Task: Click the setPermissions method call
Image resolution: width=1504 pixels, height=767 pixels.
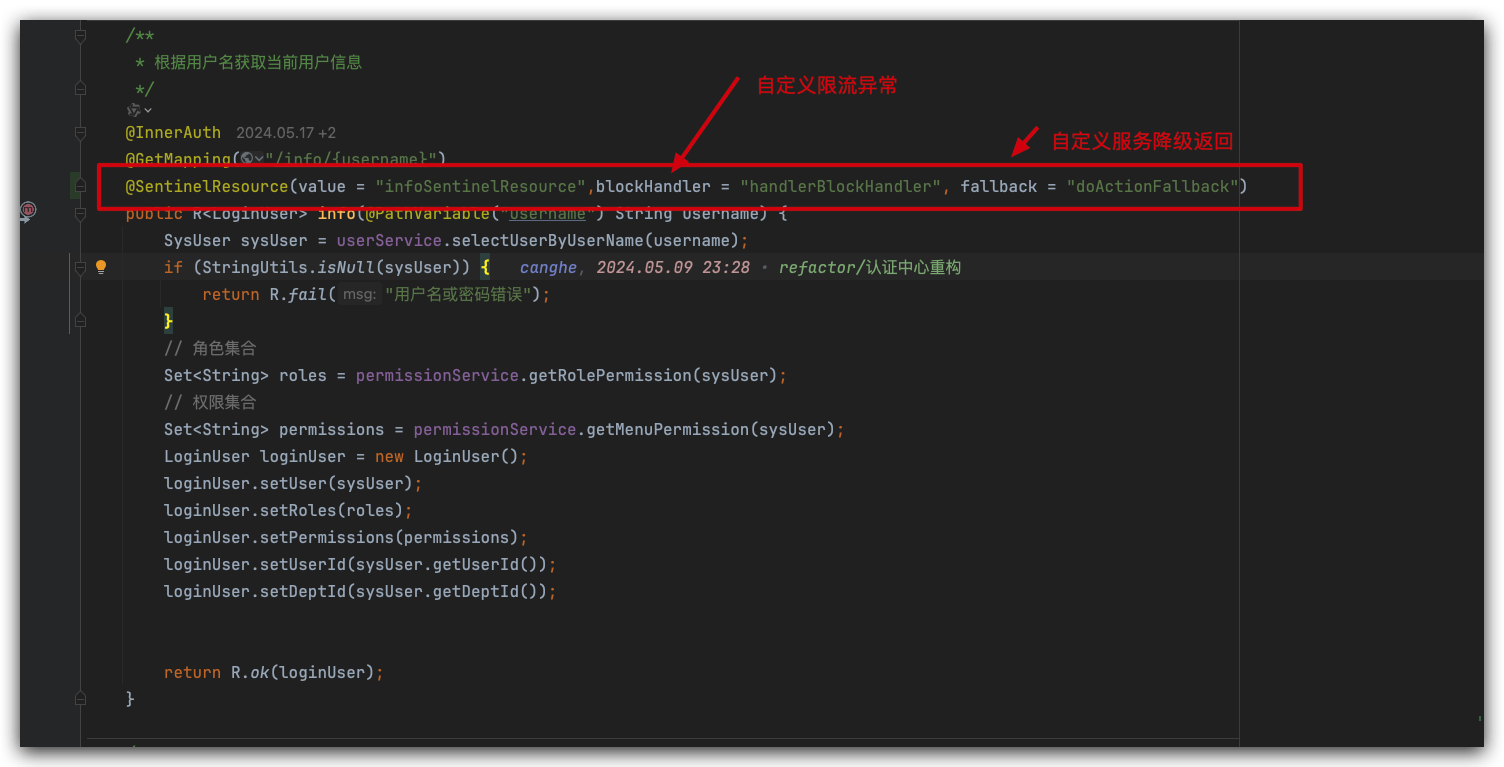Action: pyautogui.click(x=332, y=537)
